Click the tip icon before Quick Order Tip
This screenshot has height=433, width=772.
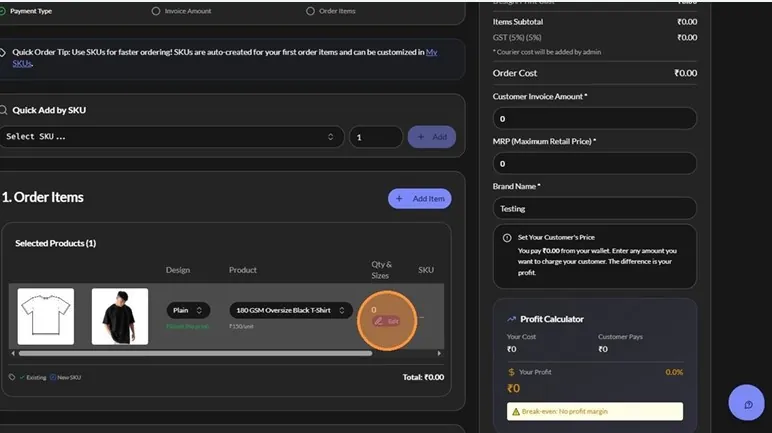pyautogui.click(x=3, y=52)
